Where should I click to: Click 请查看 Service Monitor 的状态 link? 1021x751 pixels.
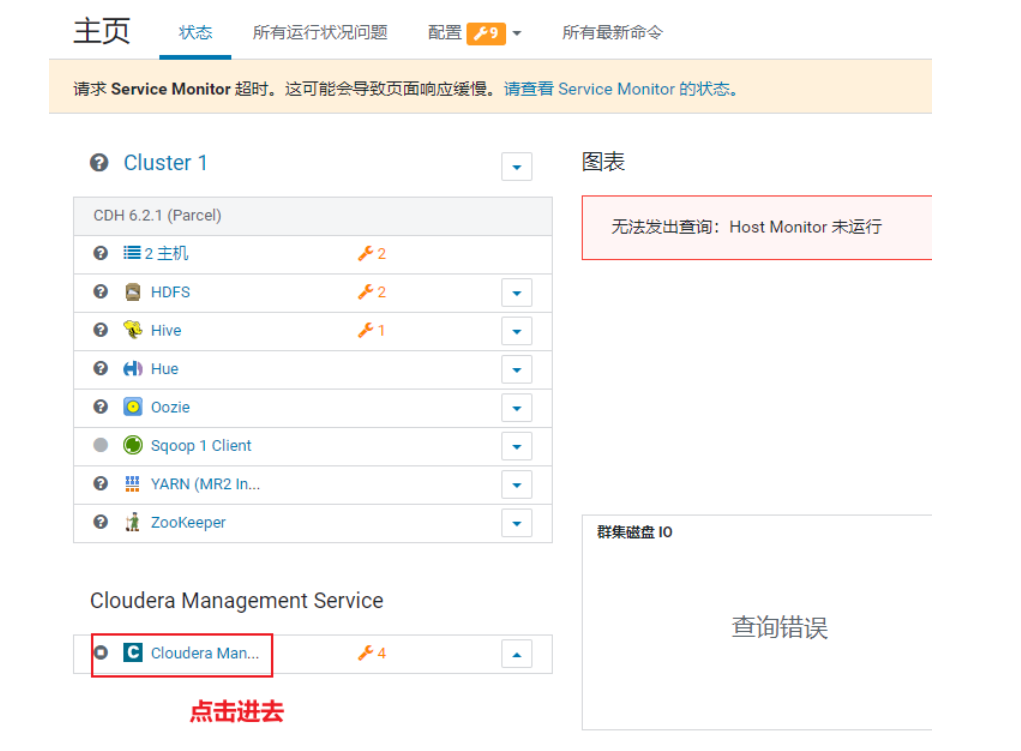pos(620,89)
